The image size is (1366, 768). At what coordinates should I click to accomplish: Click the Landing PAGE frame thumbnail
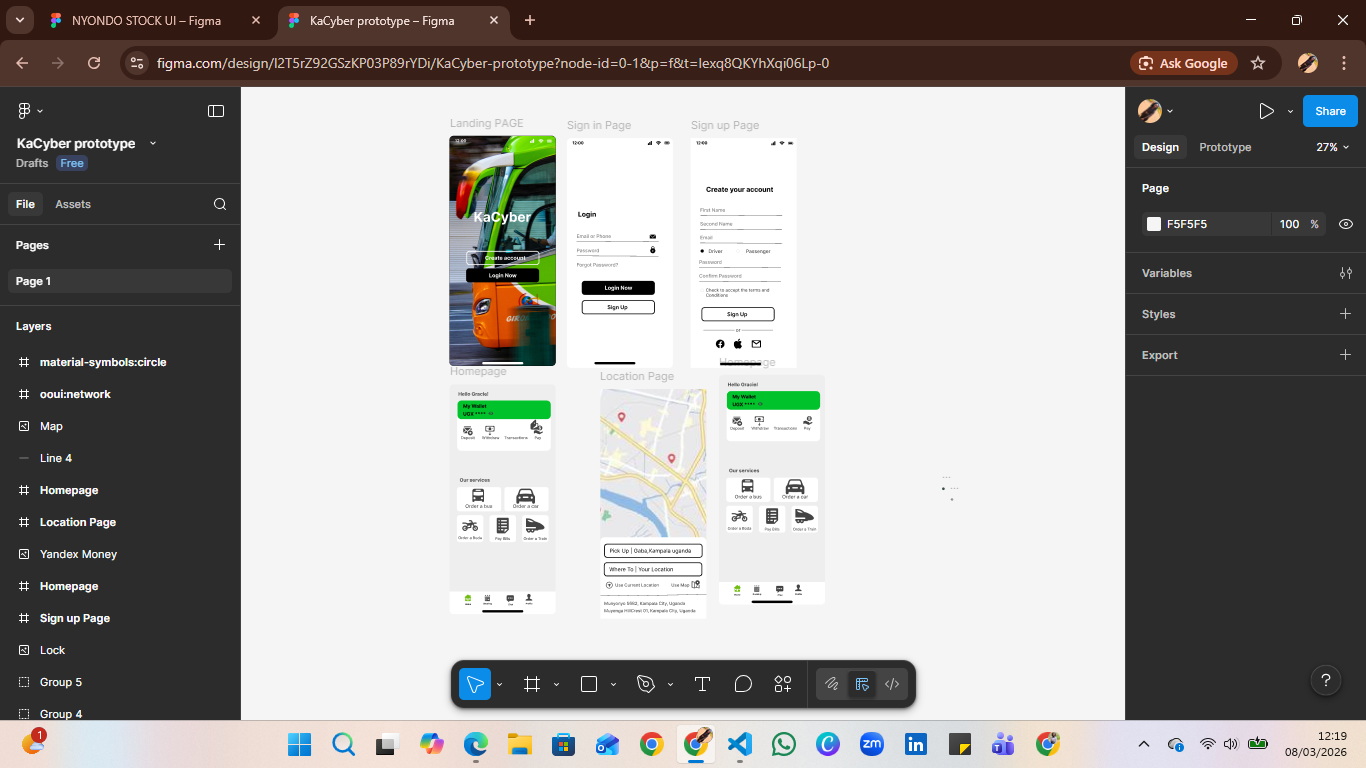(x=502, y=251)
